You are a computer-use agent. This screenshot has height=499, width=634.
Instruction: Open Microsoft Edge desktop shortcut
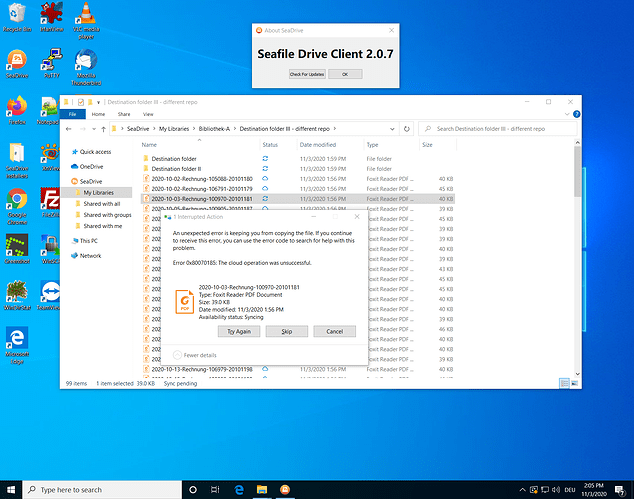point(17,345)
